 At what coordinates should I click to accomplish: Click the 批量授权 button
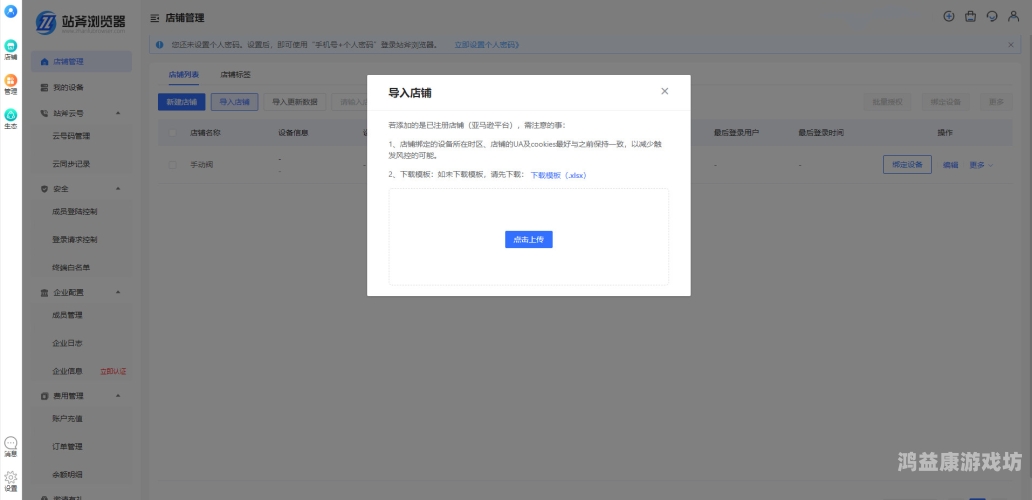point(887,102)
